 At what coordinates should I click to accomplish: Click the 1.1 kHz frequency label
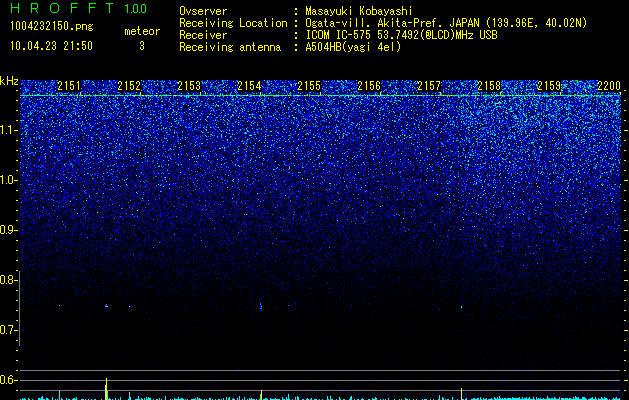tap(7, 130)
